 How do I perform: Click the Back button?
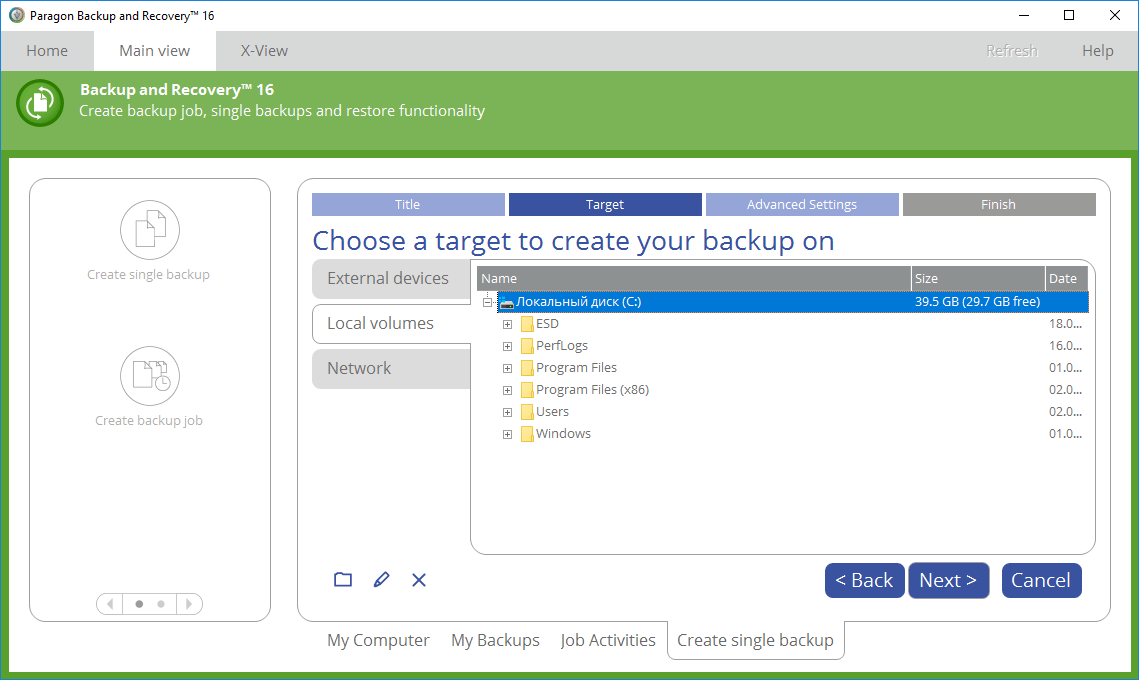point(864,580)
